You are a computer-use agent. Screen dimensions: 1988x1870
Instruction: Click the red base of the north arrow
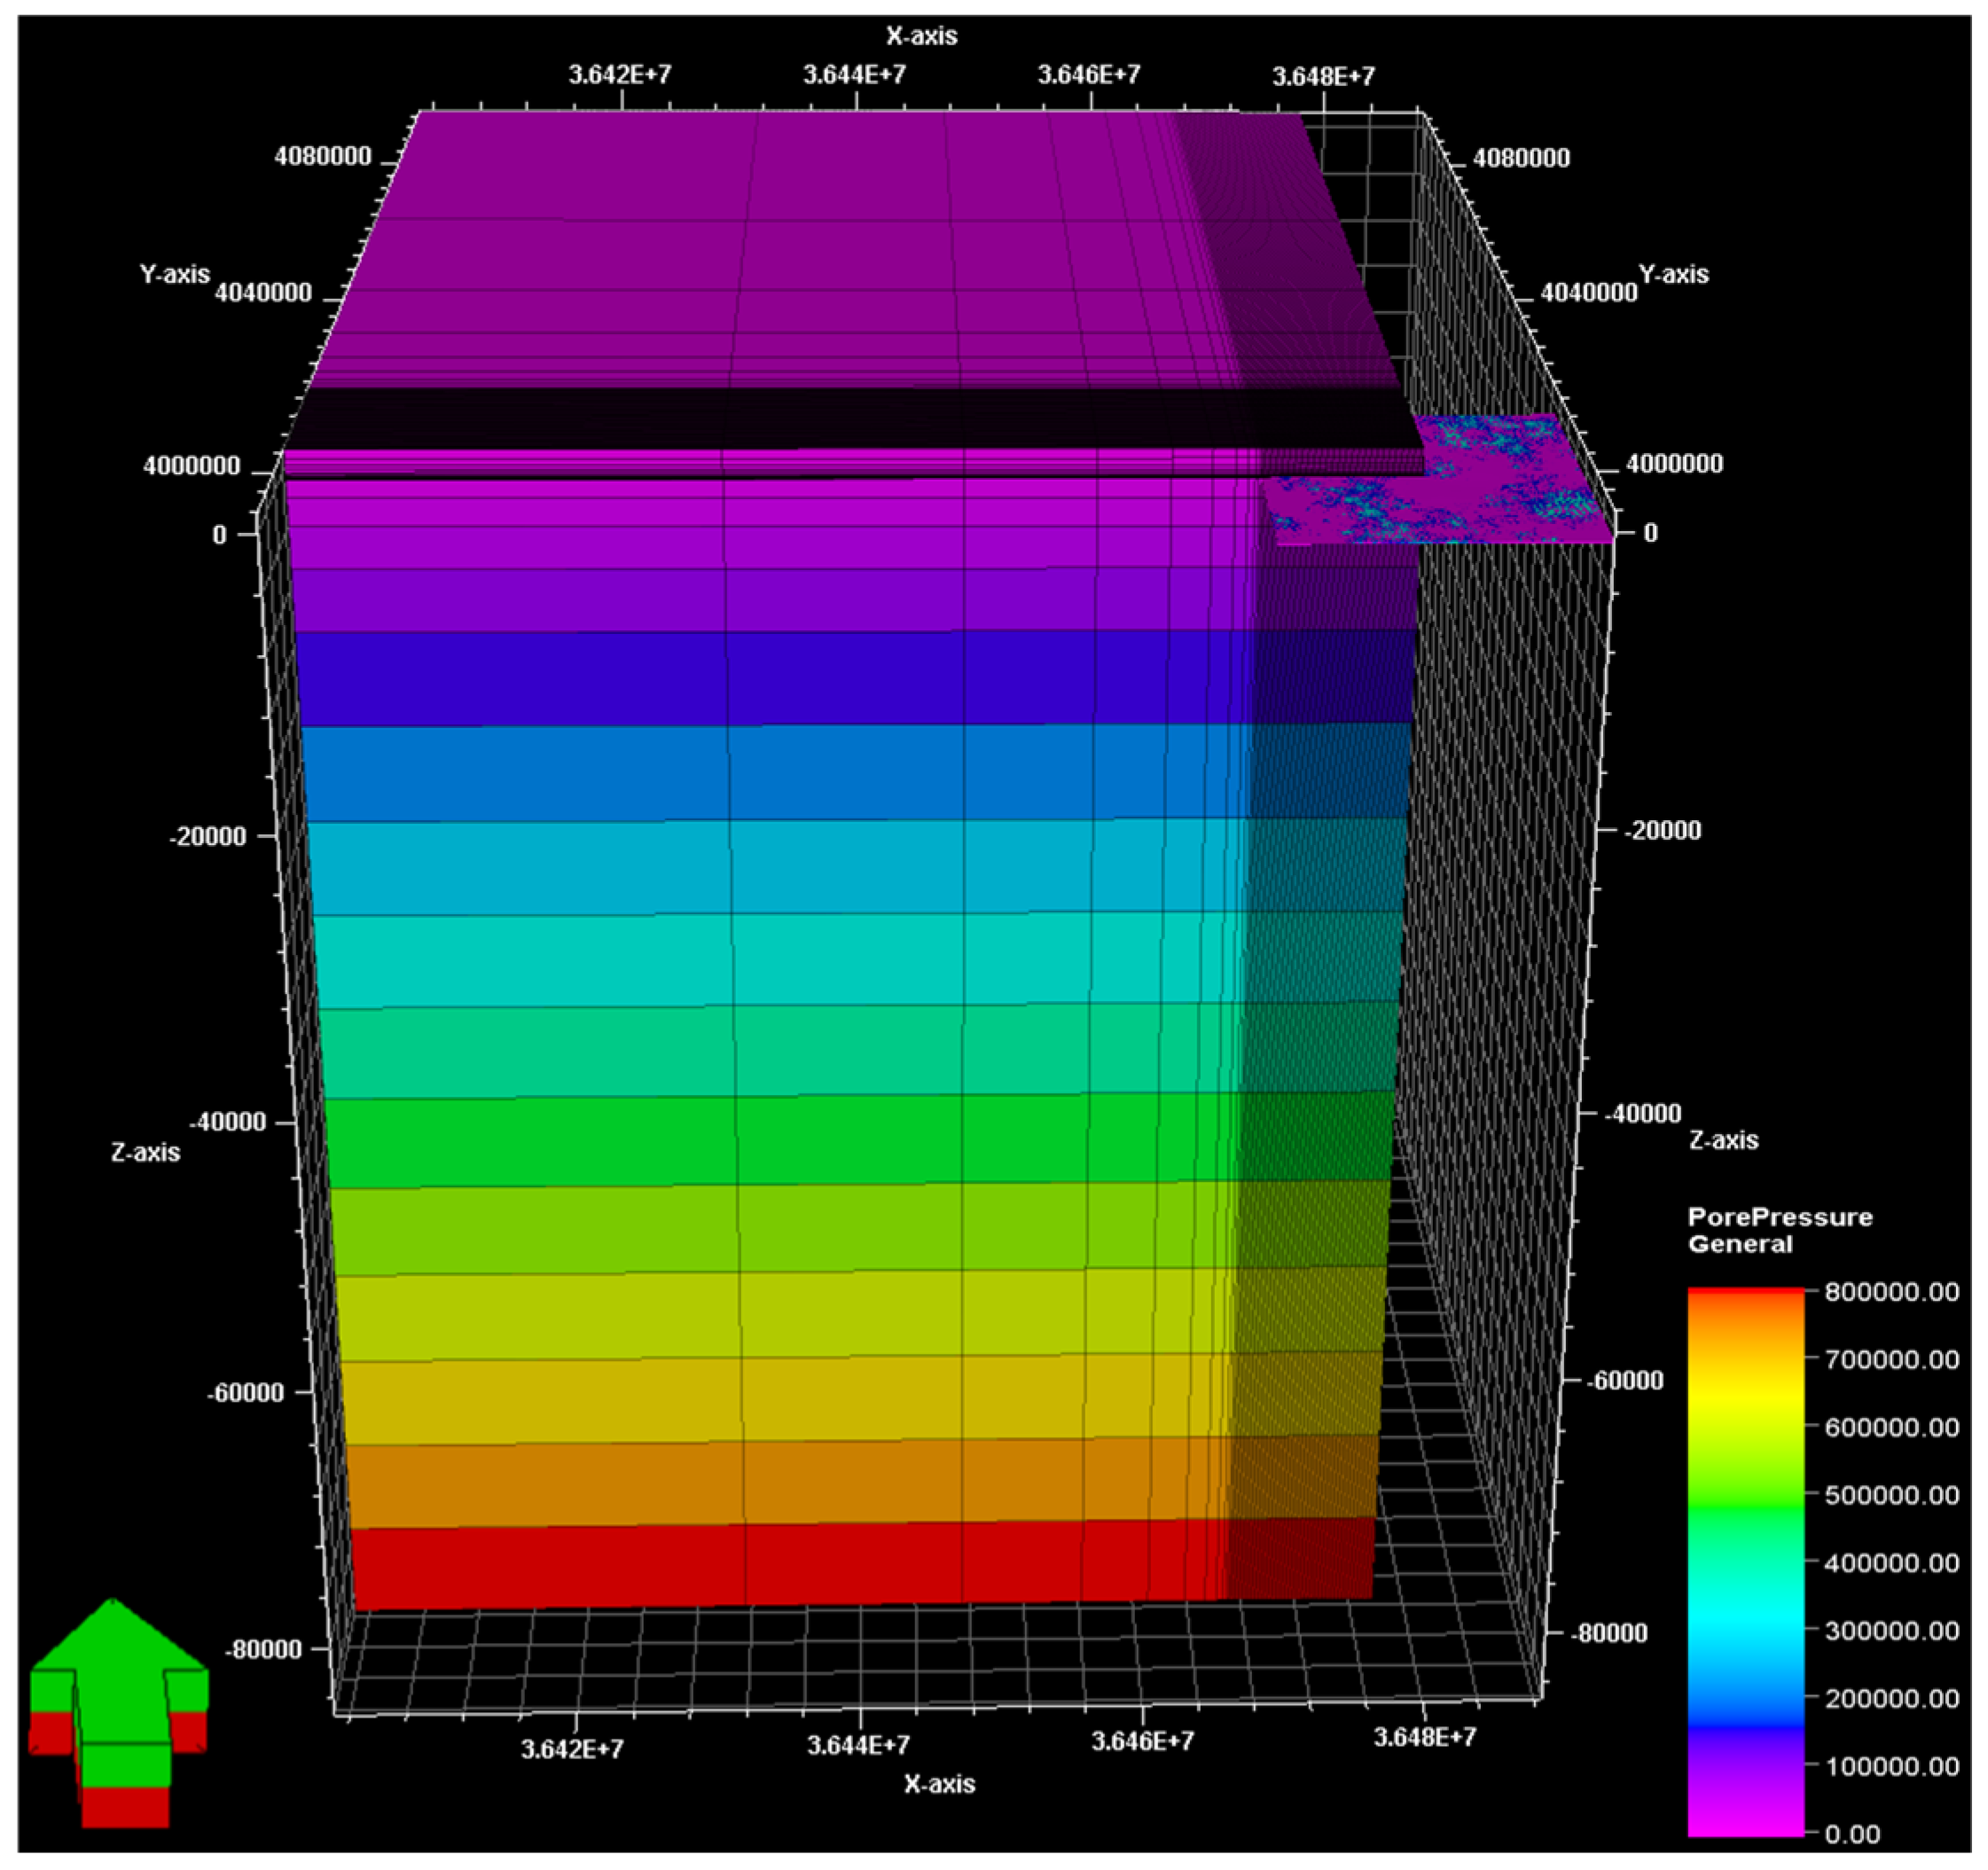coord(125,1806)
